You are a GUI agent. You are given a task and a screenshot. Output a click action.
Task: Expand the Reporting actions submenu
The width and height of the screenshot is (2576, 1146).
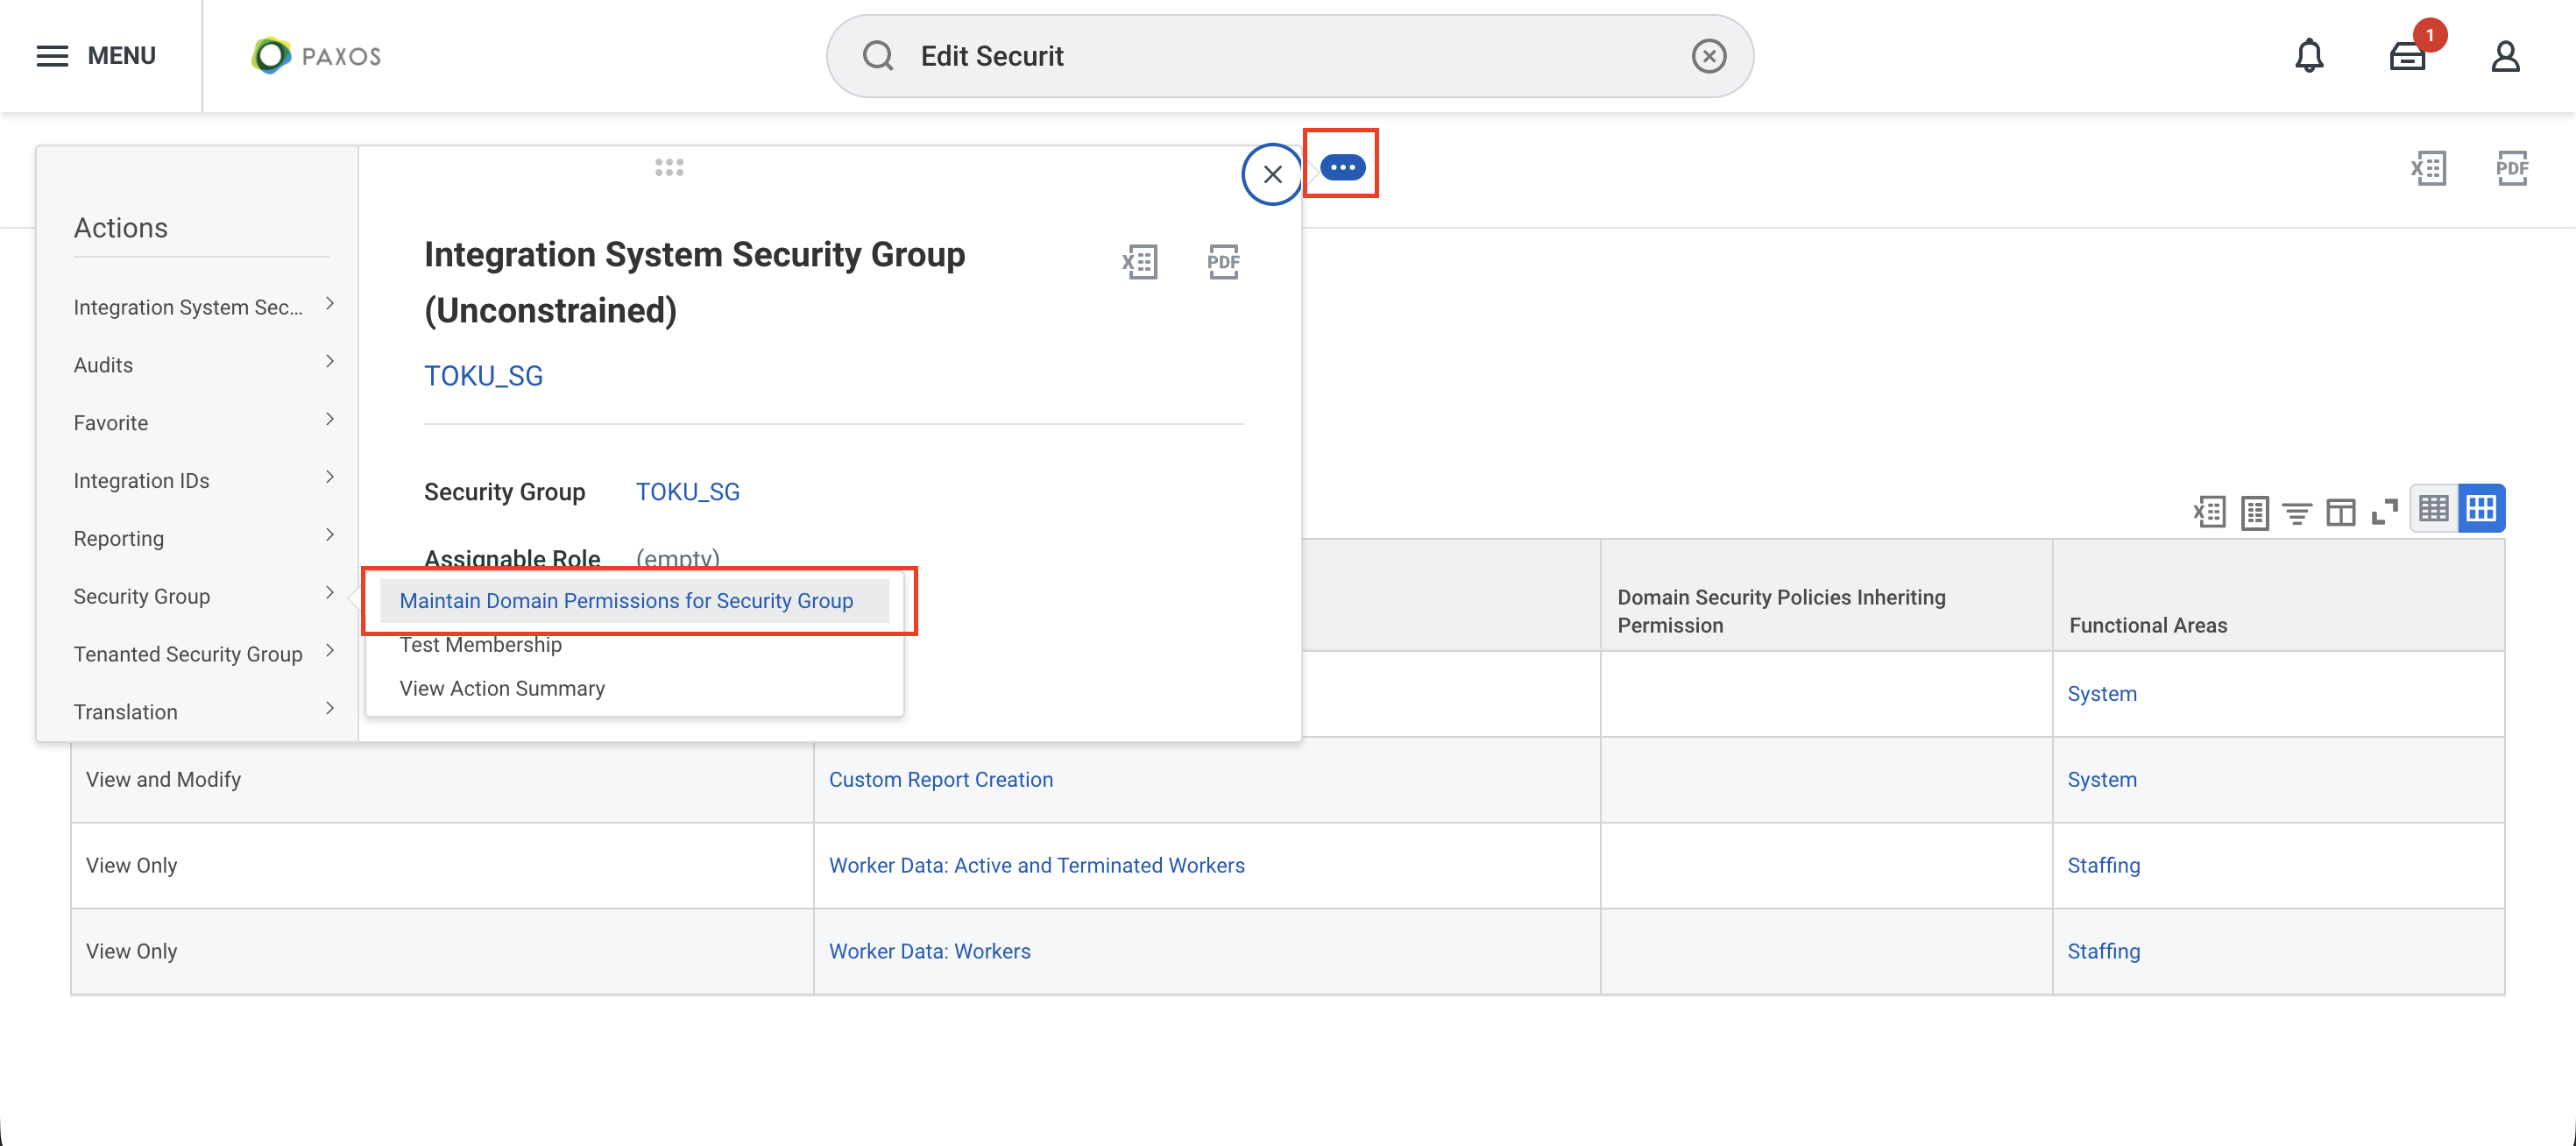(203, 538)
